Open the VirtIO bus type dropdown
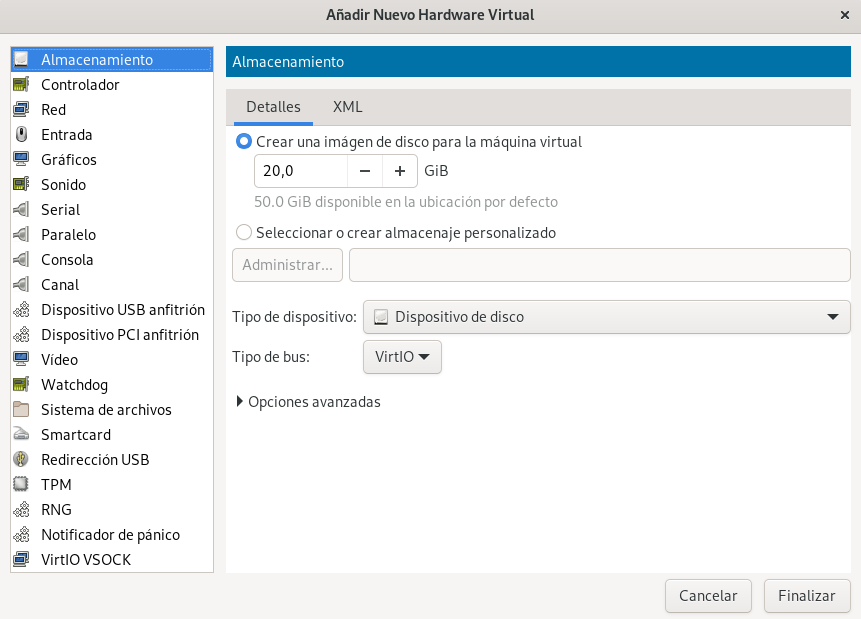This screenshot has width=861, height=619. 402,357
